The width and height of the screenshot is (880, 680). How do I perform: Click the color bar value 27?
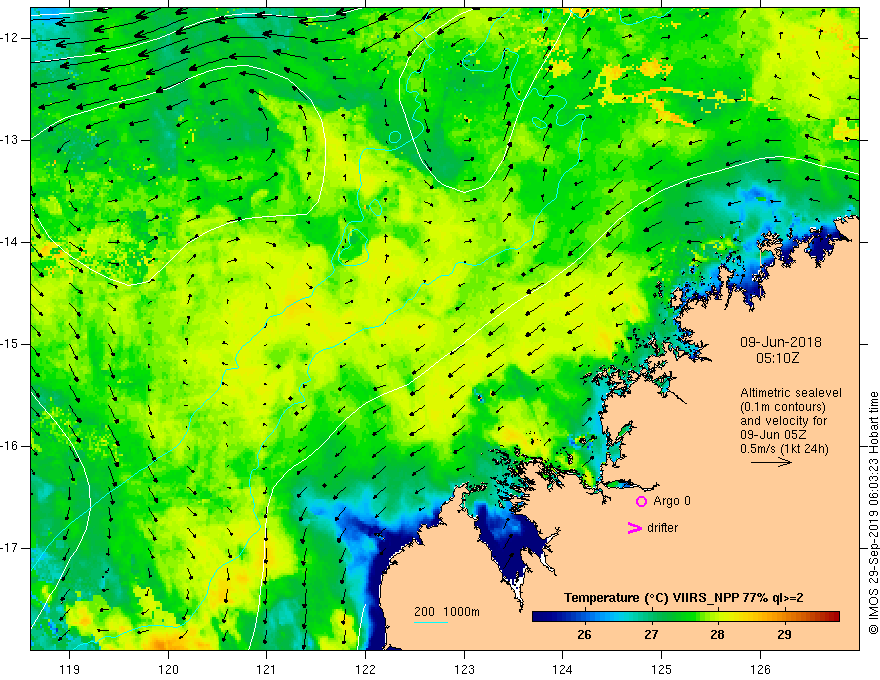[651, 635]
